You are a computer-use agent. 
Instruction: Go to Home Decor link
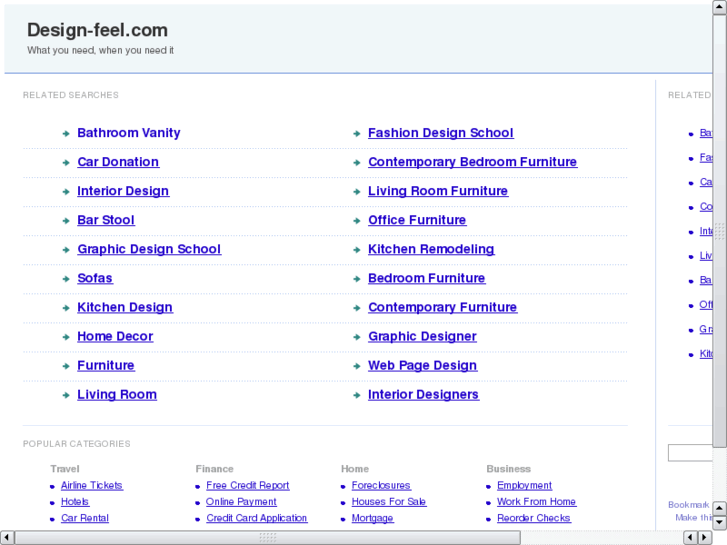point(115,336)
